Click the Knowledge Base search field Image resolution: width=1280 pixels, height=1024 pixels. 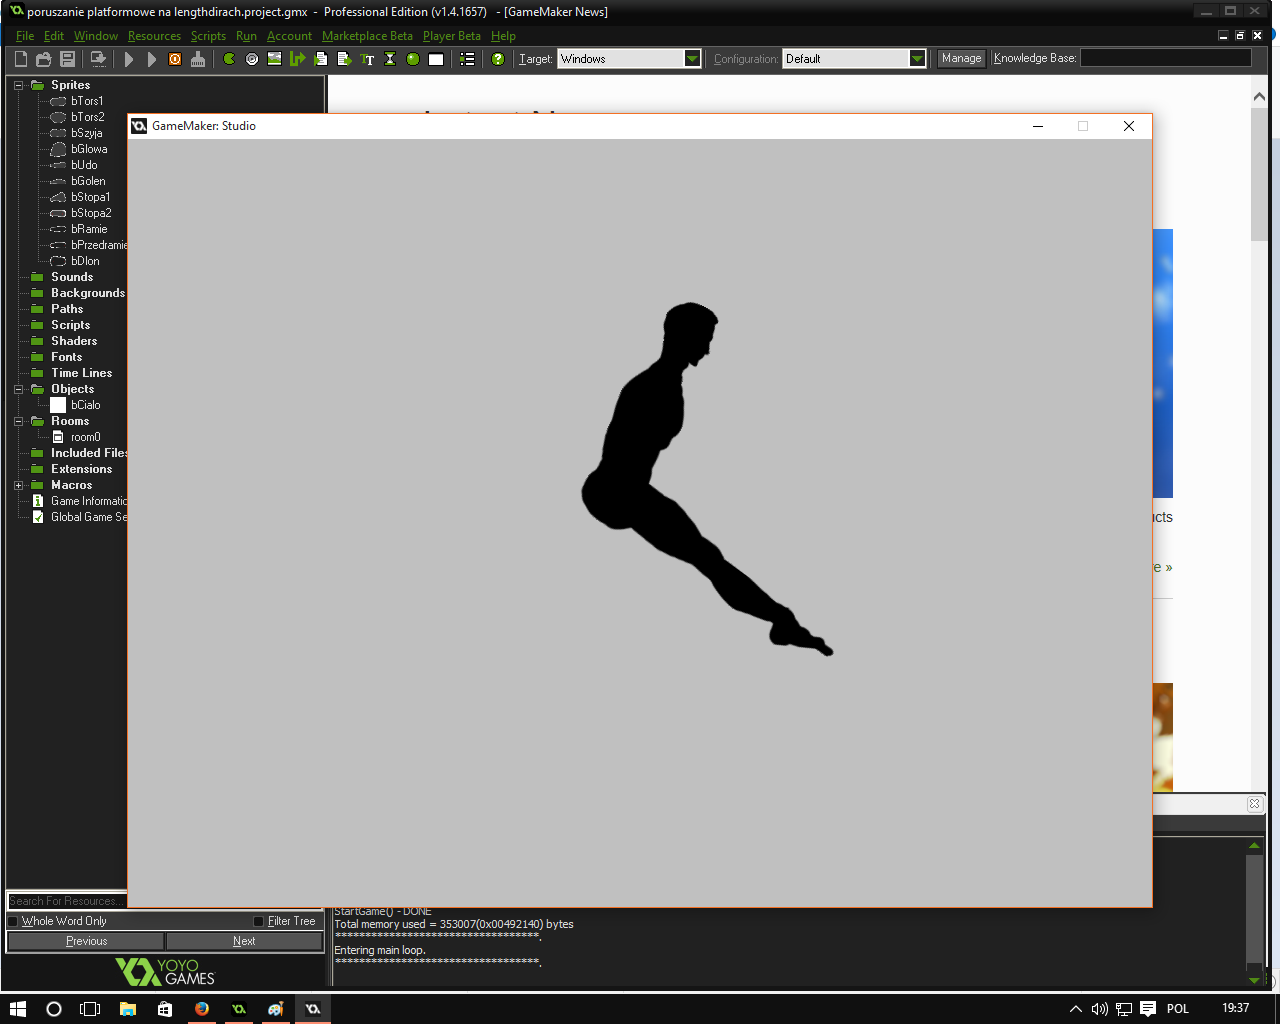(x=1165, y=59)
